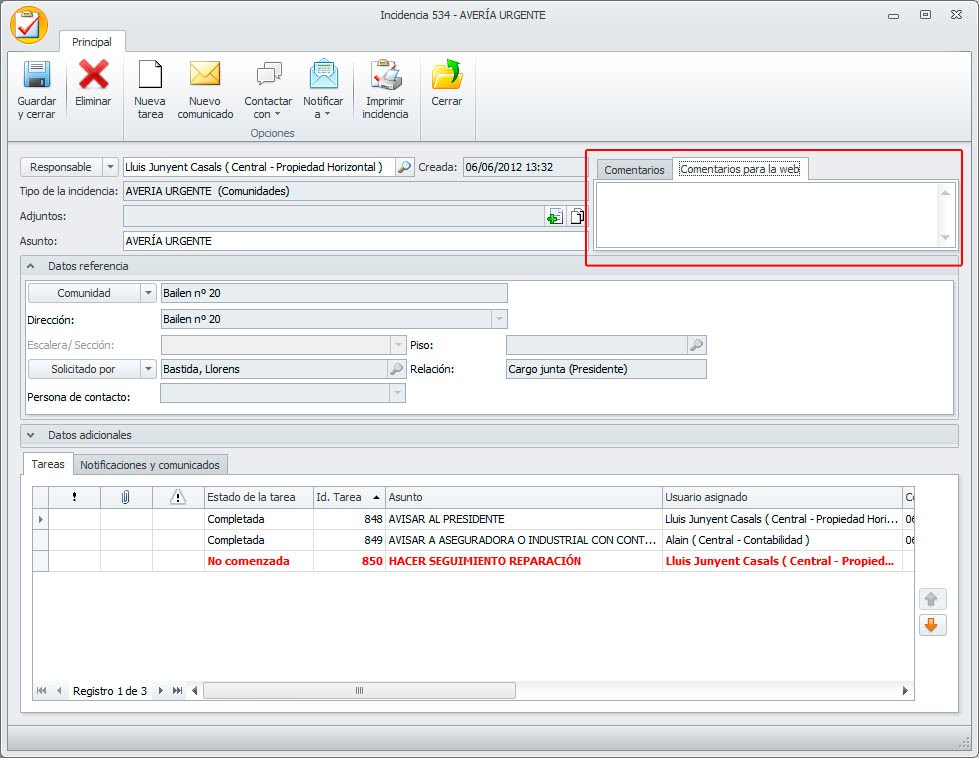Click the Solicitado por button

click(x=85, y=369)
